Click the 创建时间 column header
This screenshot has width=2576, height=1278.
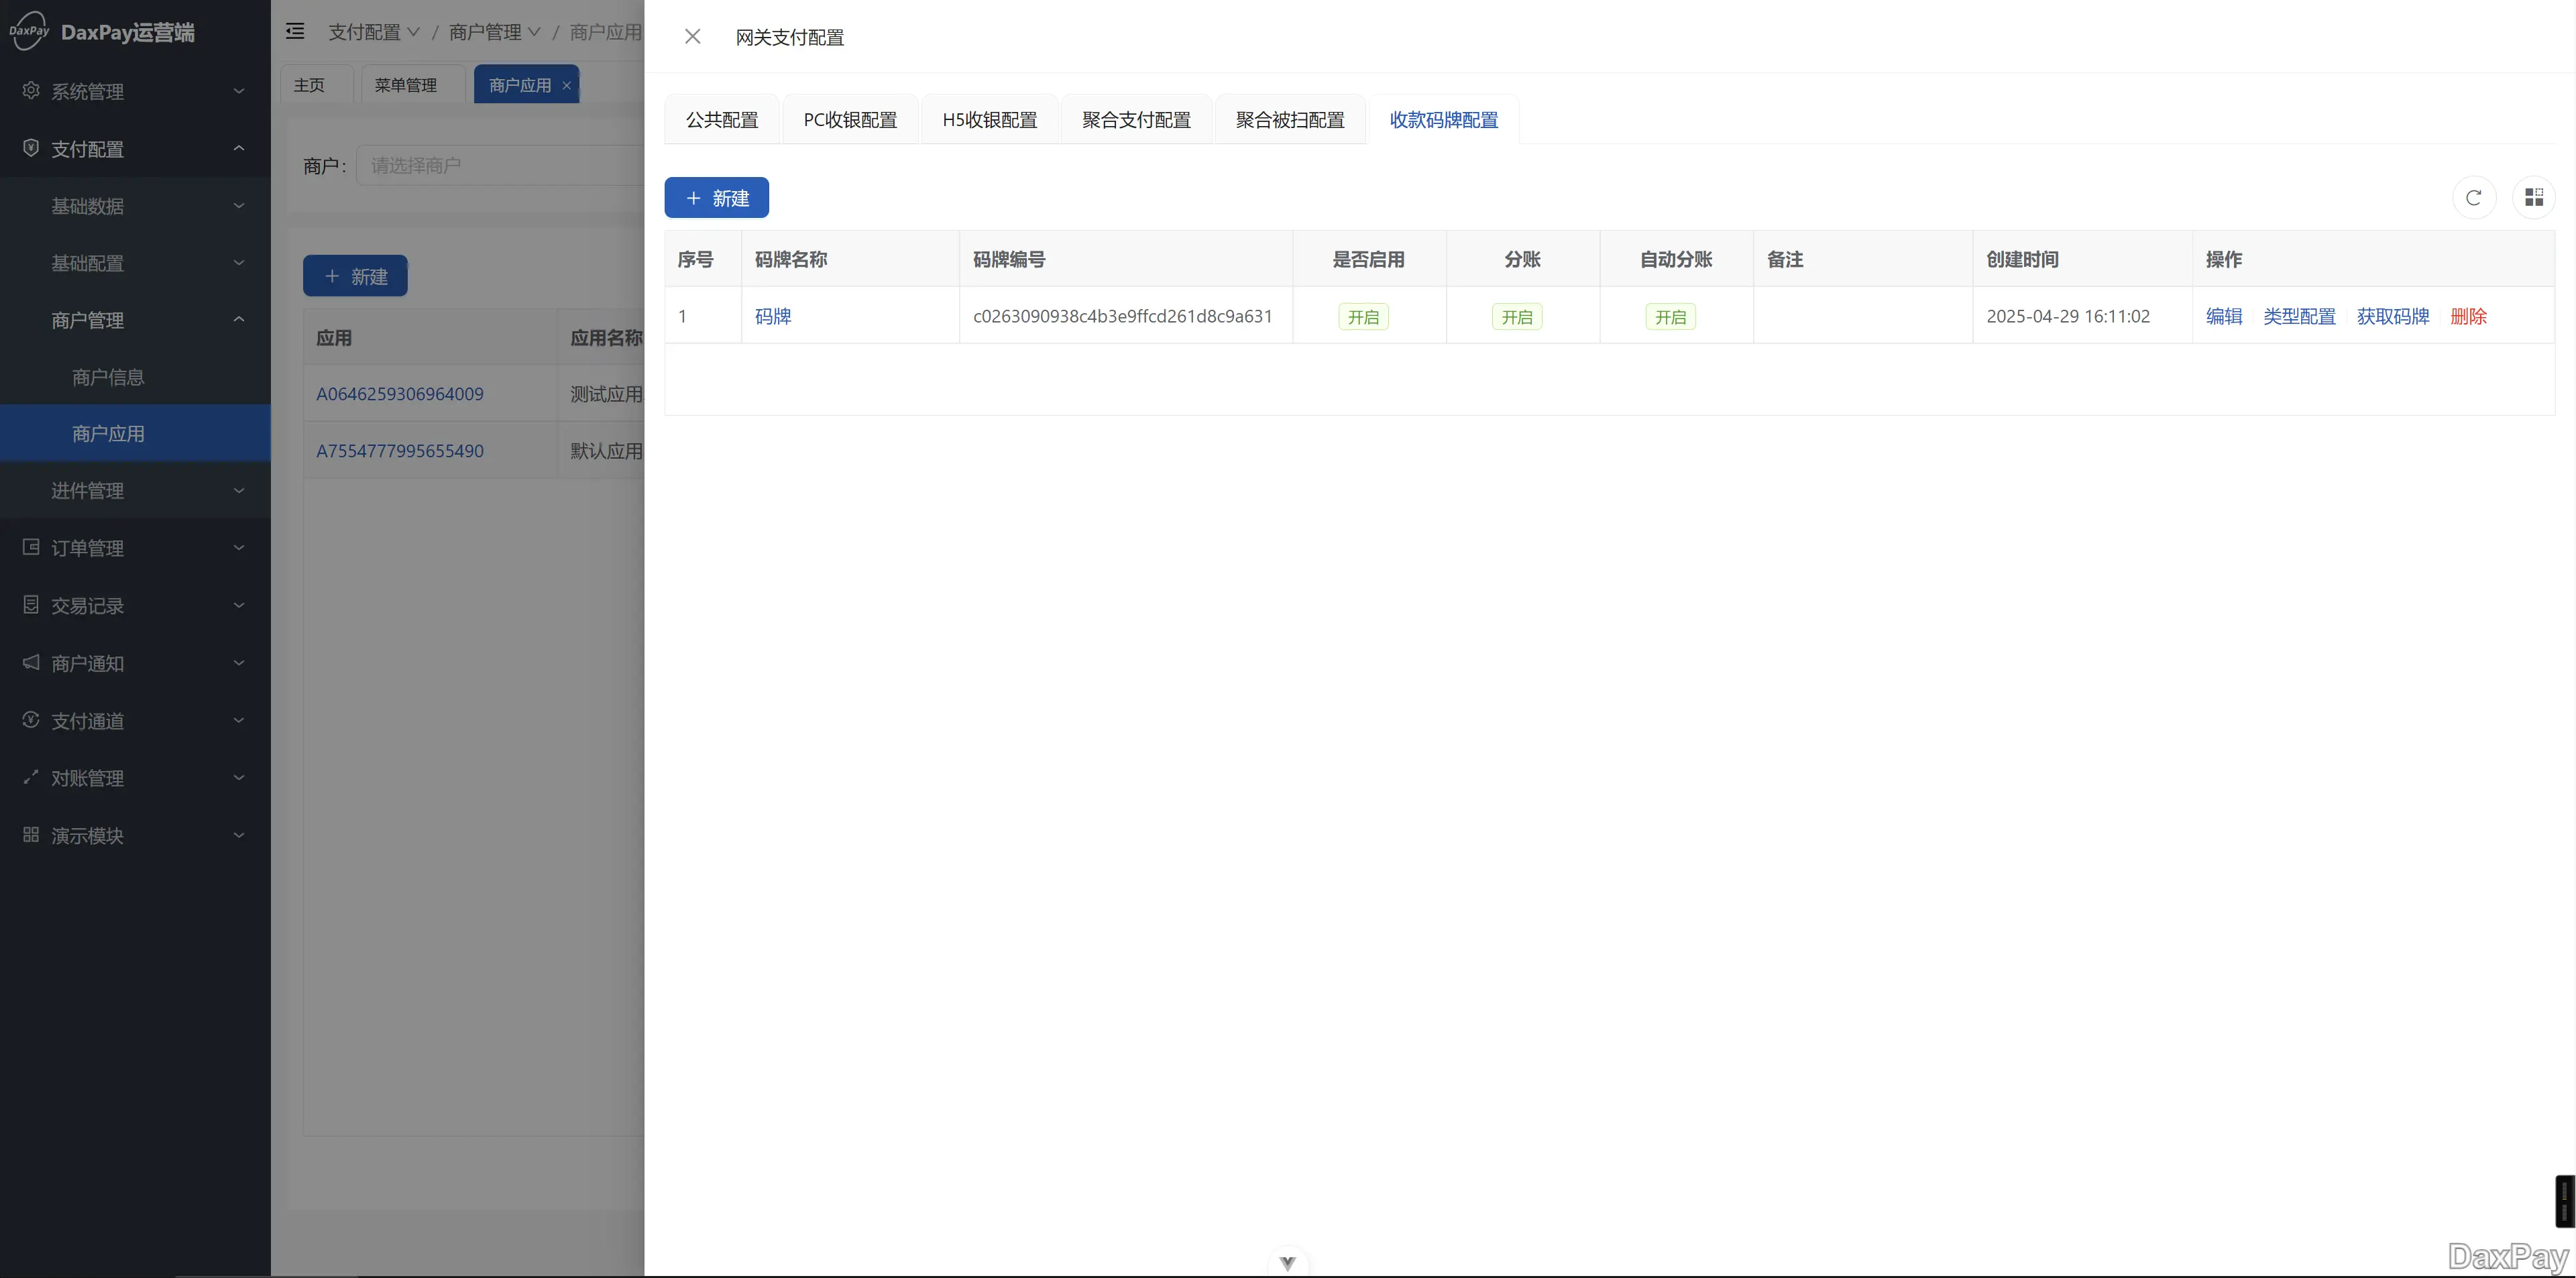(x=2082, y=259)
